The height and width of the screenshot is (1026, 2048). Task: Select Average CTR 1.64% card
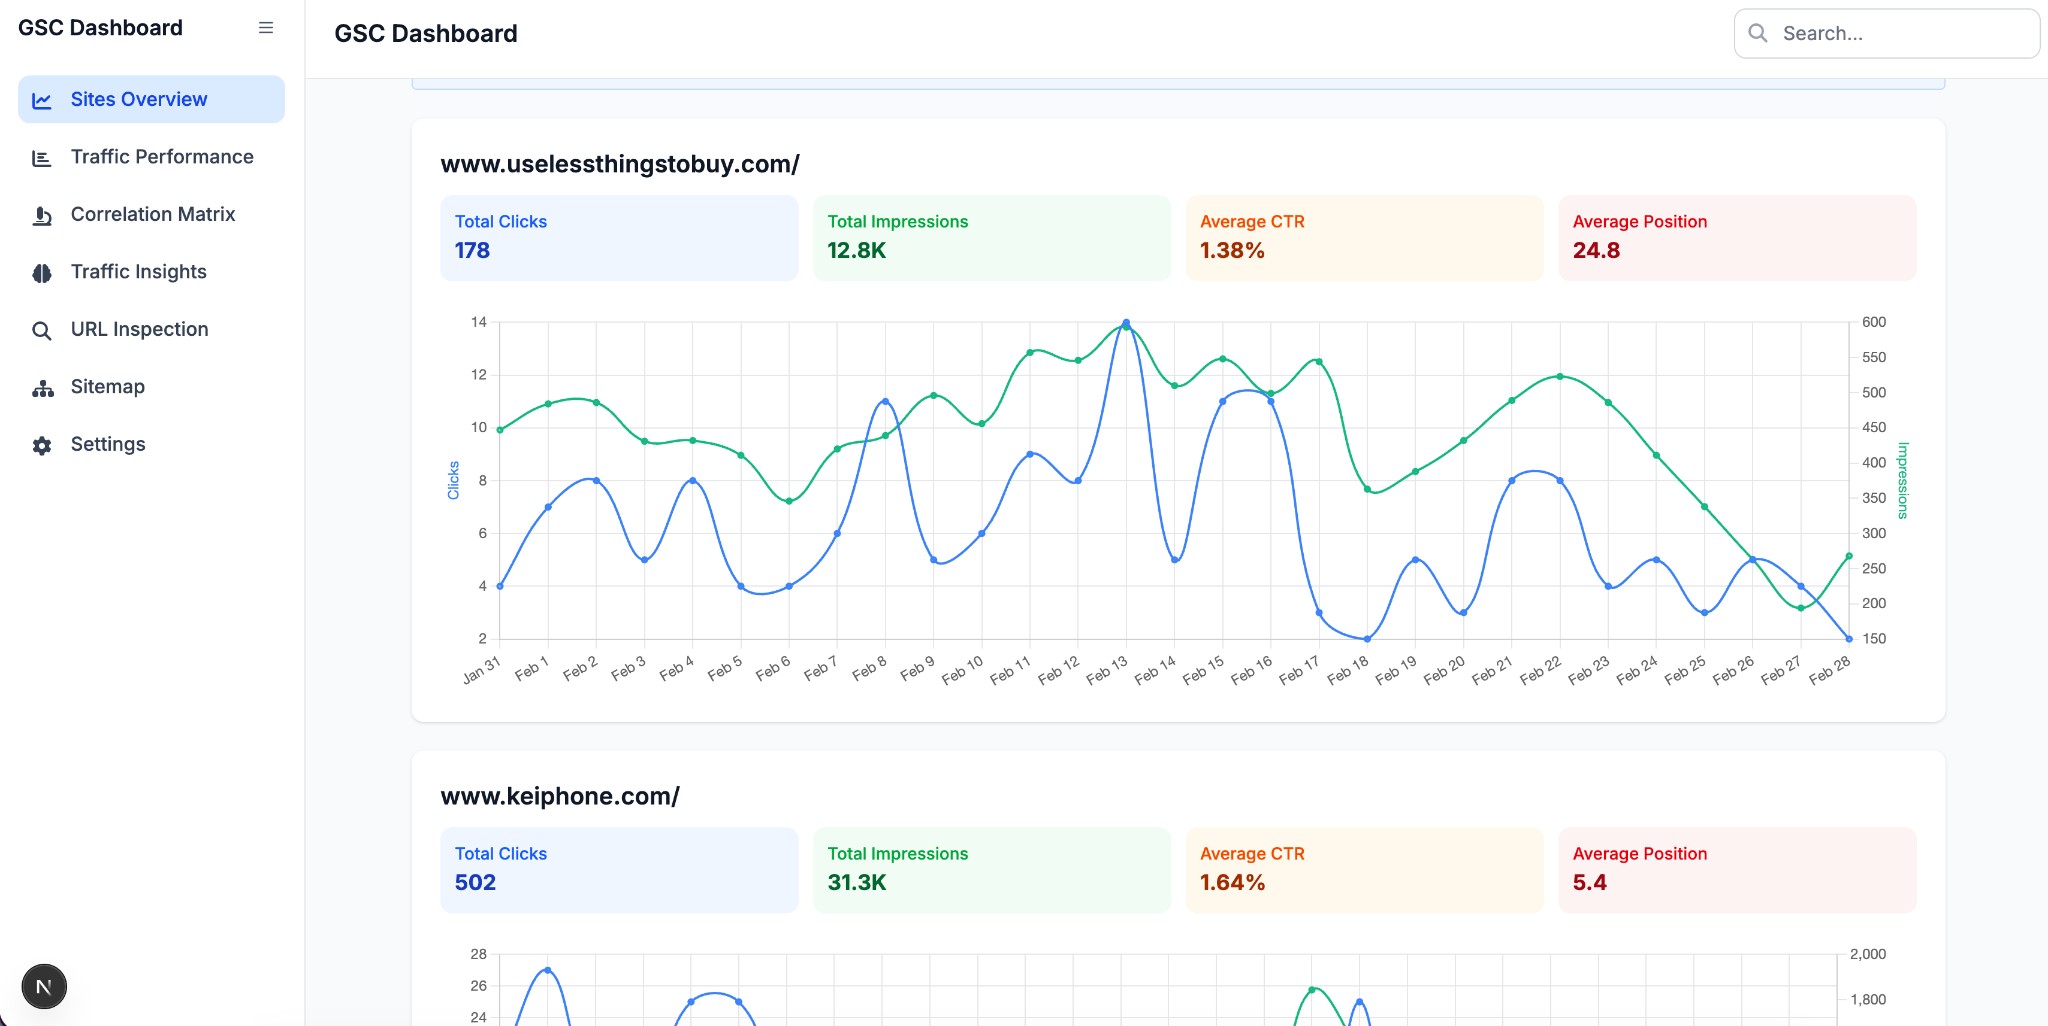tap(1365, 870)
